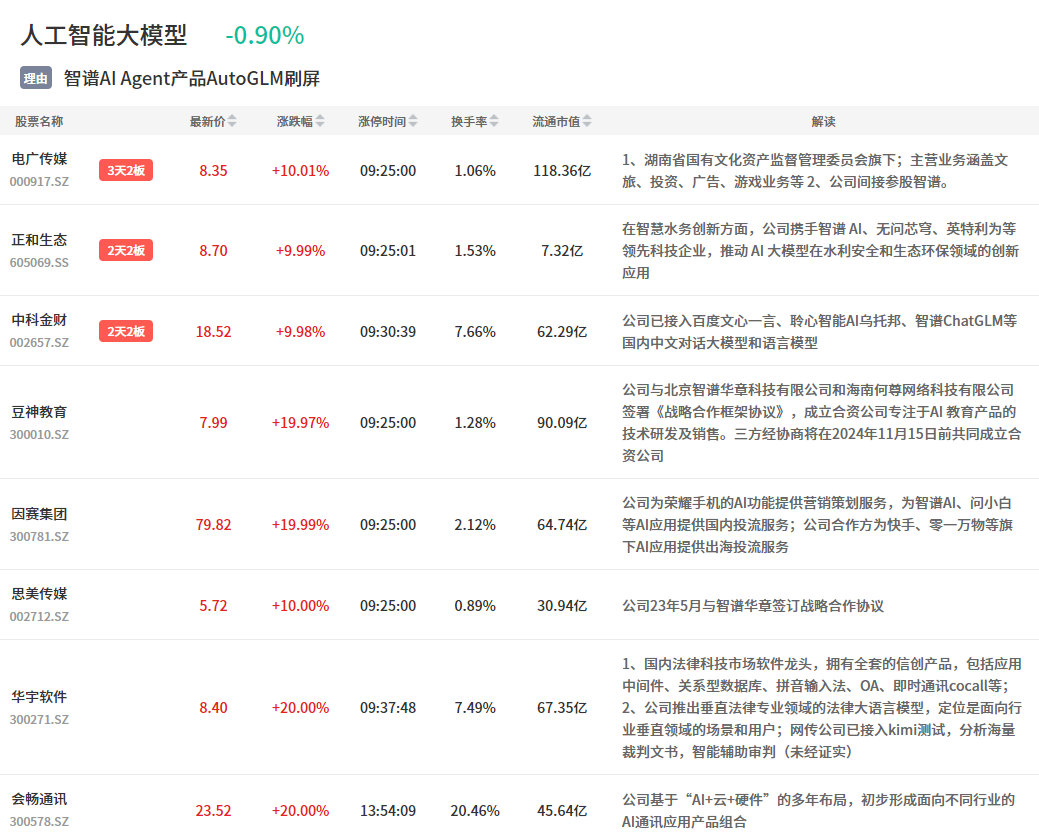The image size is (1039, 838).
Task: Click the -0.90% sector change value
Action: coord(264,36)
